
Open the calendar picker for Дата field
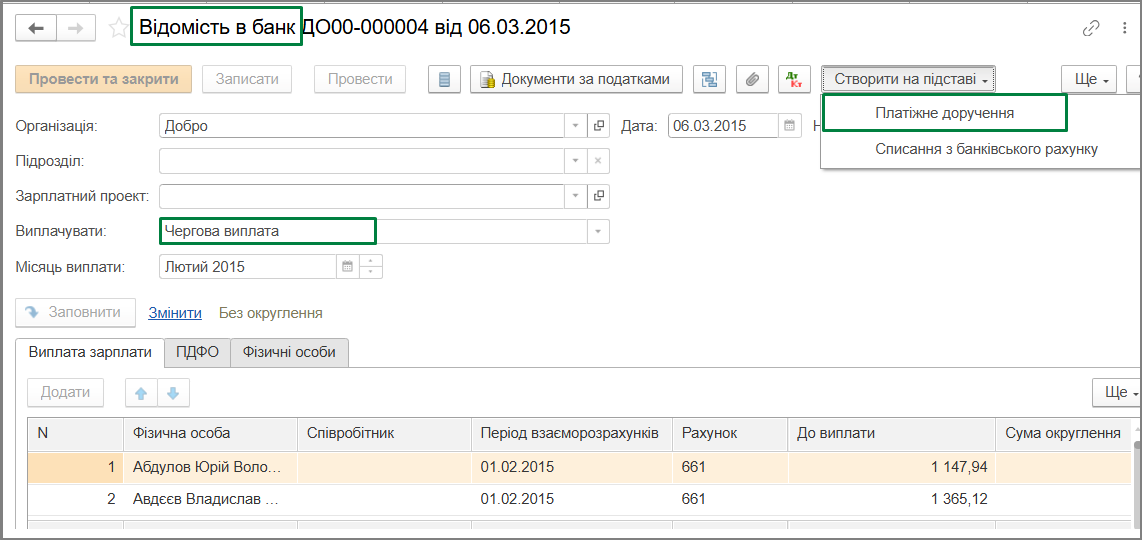(x=789, y=125)
